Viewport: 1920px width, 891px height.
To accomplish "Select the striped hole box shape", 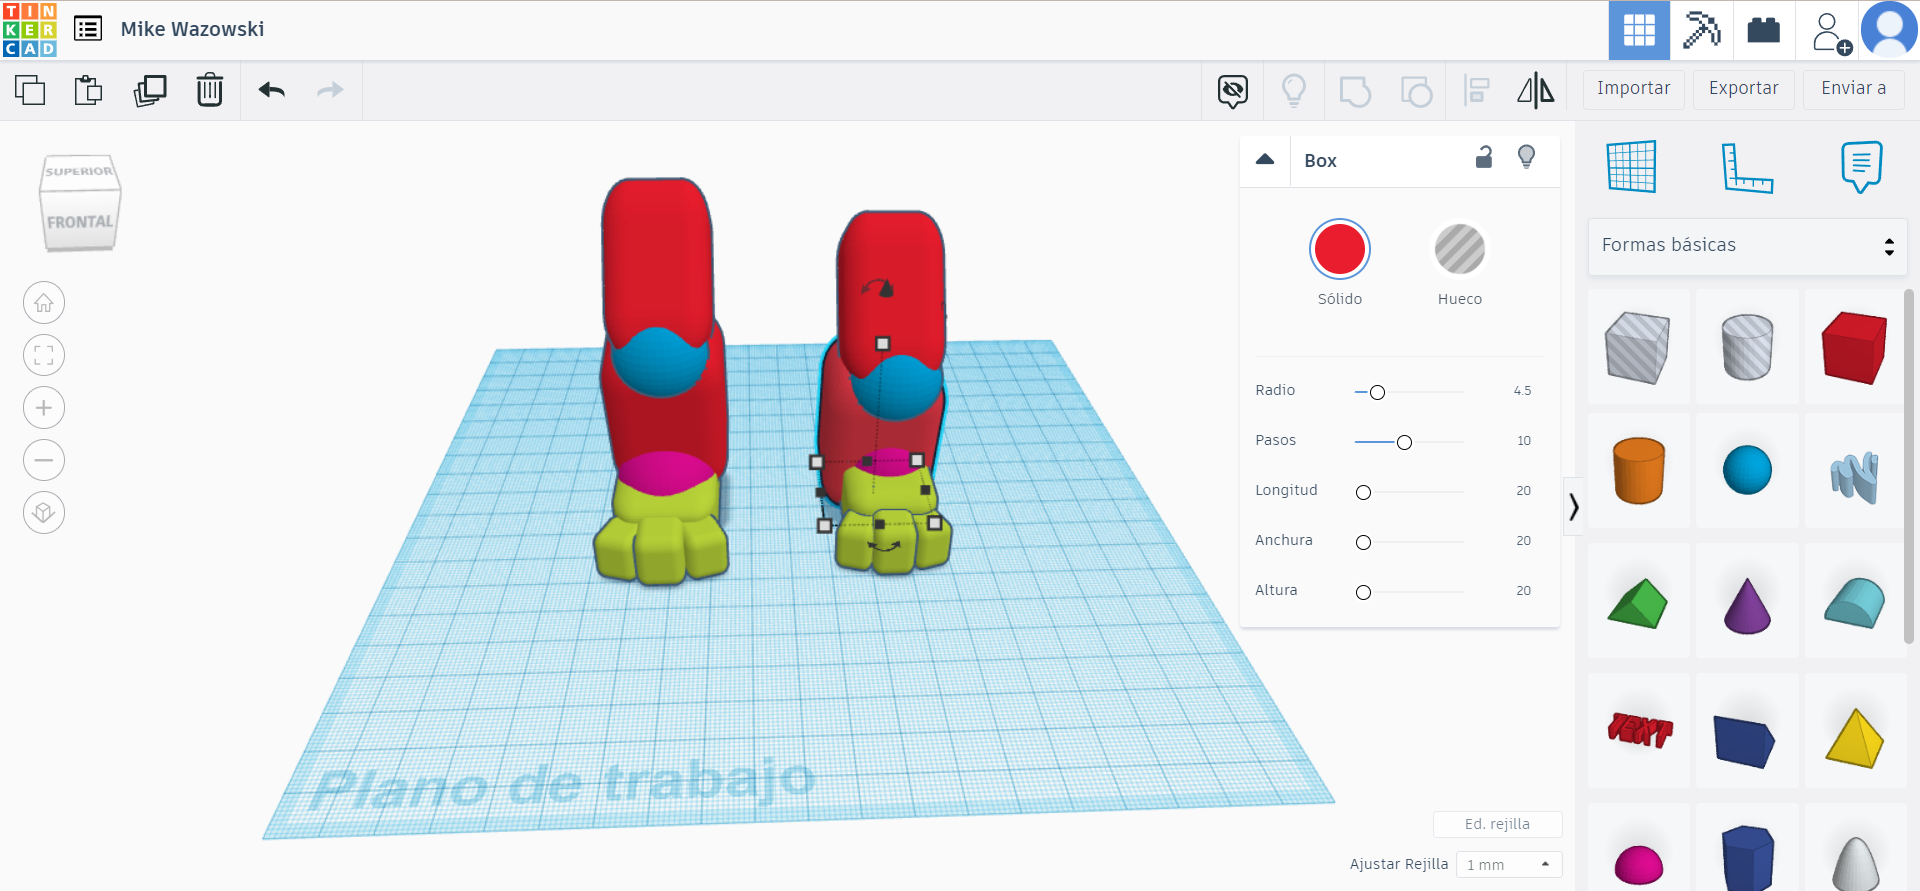I will click(x=1638, y=347).
